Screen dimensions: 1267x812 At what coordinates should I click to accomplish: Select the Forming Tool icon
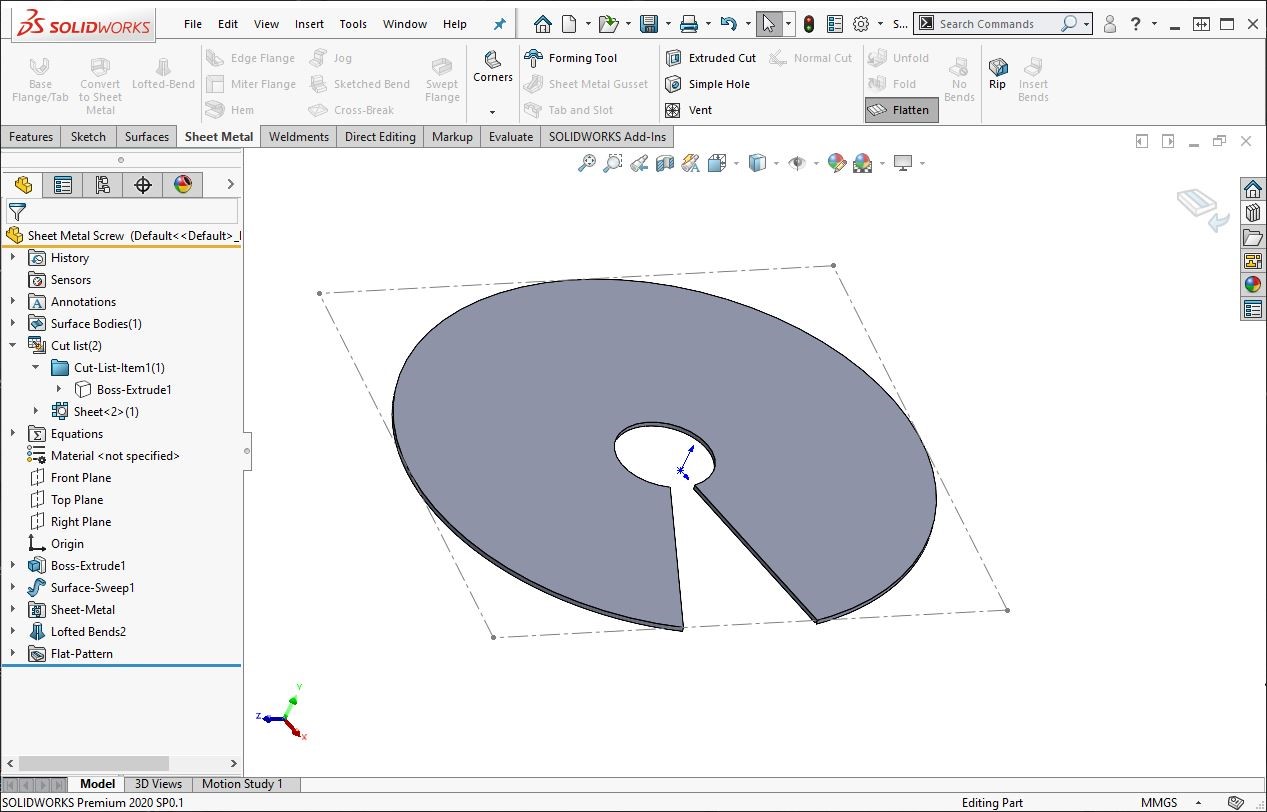[535, 58]
